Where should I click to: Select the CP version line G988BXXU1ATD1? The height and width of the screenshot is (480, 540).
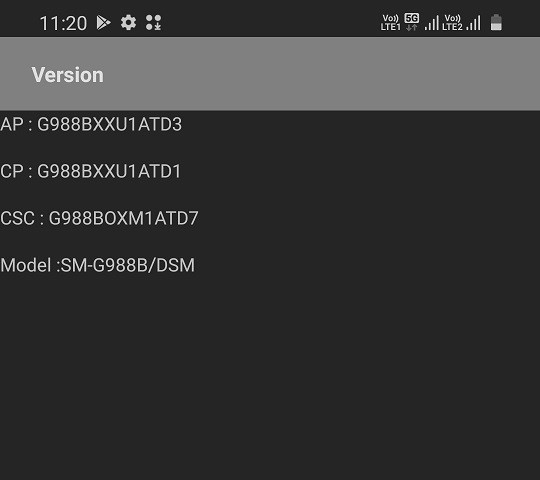(x=91, y=171)
